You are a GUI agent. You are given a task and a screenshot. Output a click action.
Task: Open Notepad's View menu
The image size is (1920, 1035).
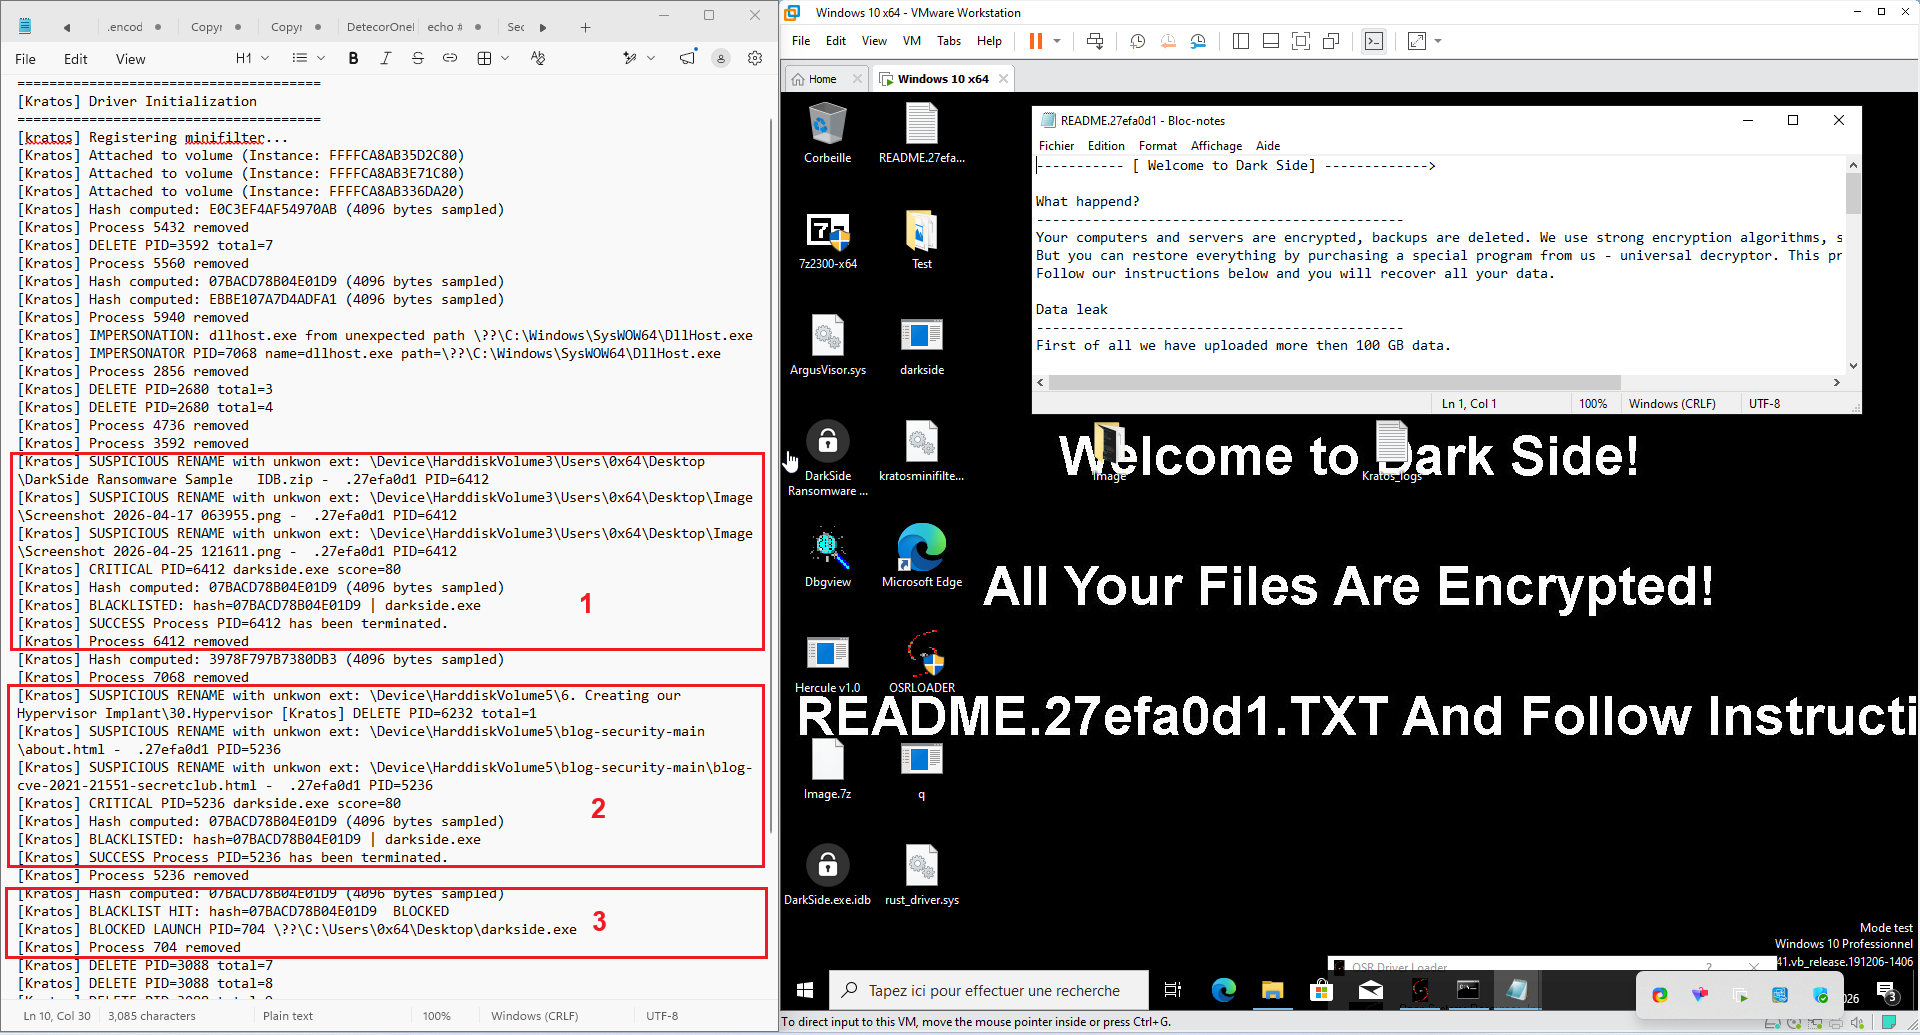130,59
